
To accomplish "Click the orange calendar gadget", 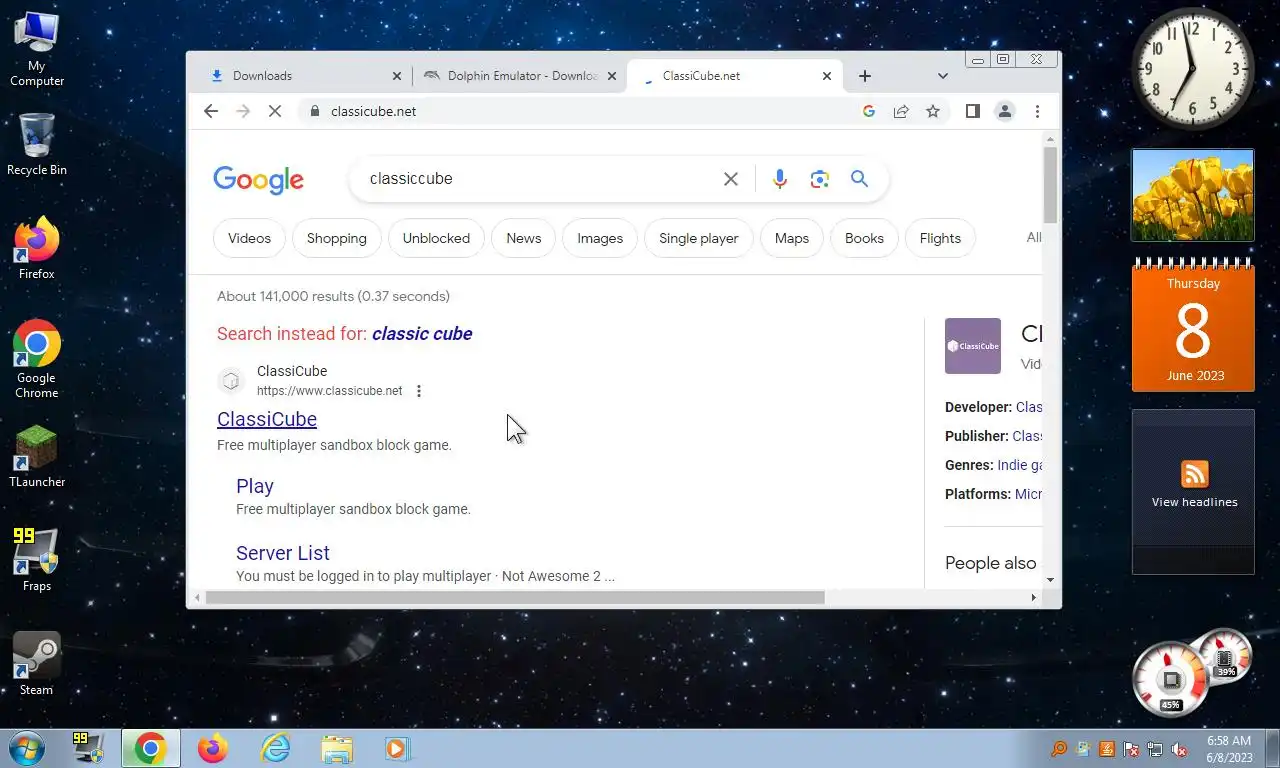I will 1193,326.
